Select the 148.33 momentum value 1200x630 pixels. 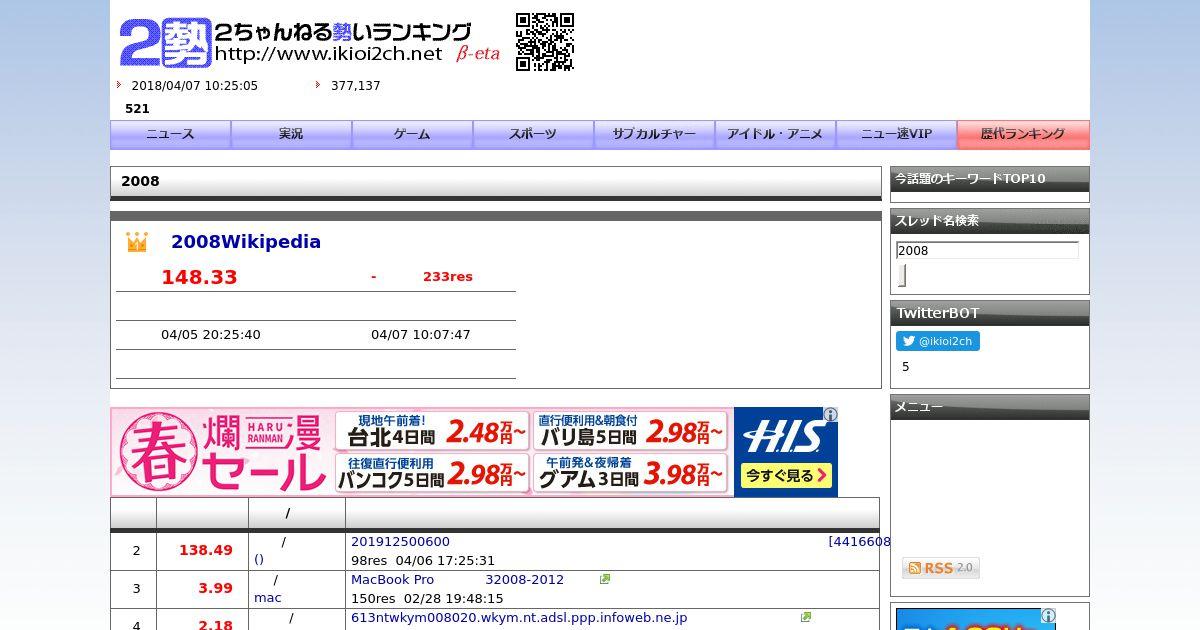199,277
